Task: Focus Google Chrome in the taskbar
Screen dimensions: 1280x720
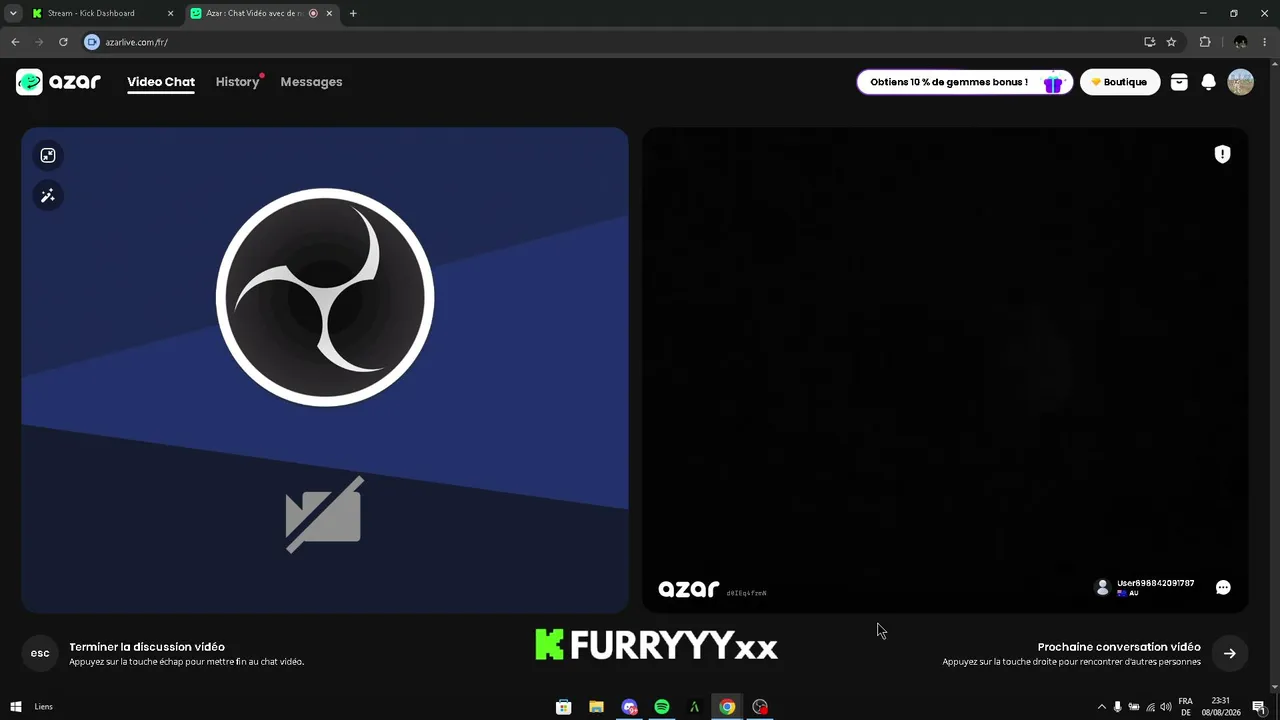Action: (727, 707)
